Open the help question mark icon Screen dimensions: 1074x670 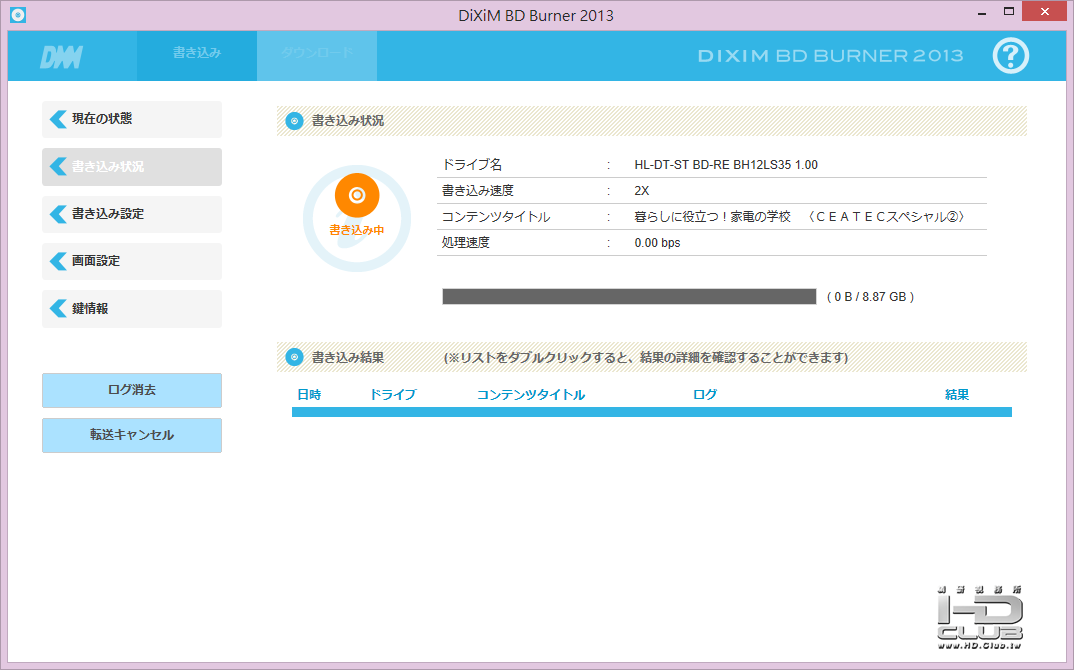[x=1010, y=55]
